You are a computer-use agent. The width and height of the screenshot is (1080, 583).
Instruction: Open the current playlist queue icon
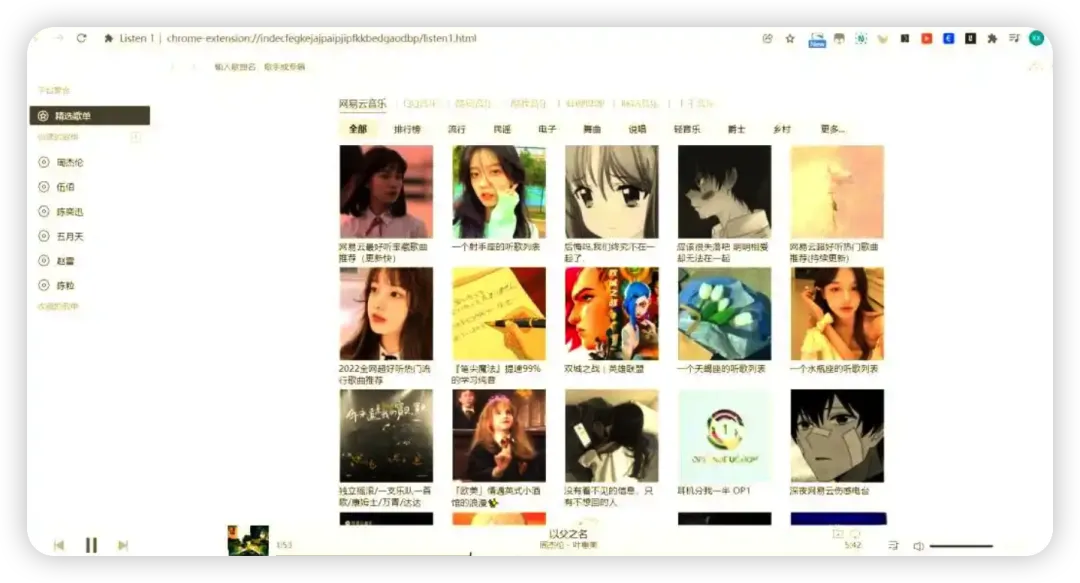coord(893,545)
